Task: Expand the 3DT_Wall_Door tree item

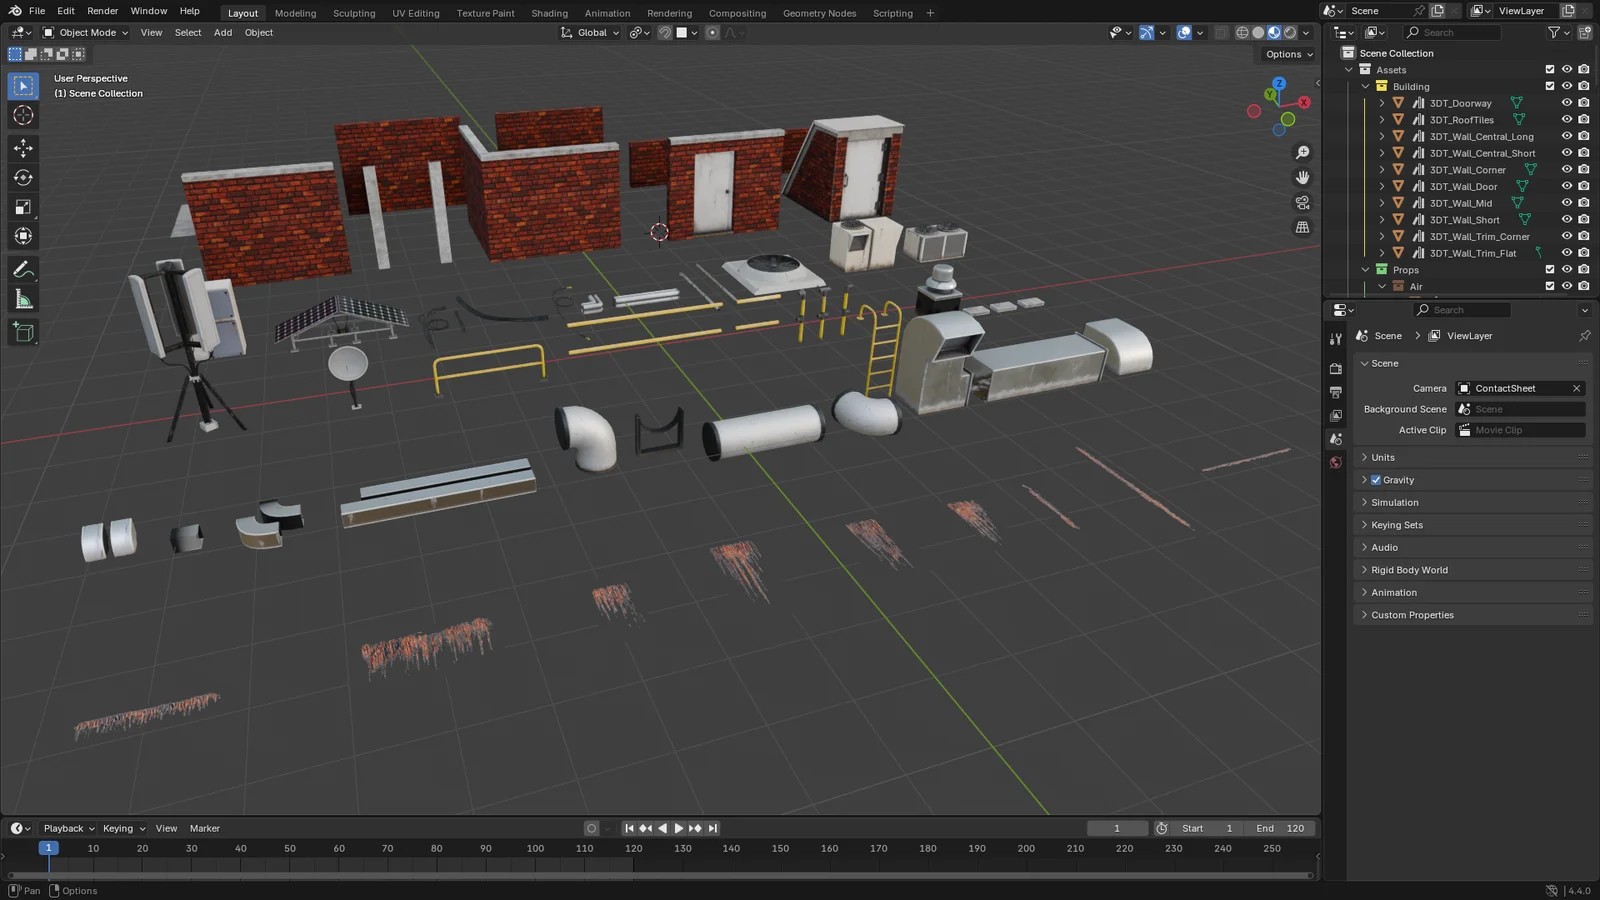Action: click(1382, 186)
